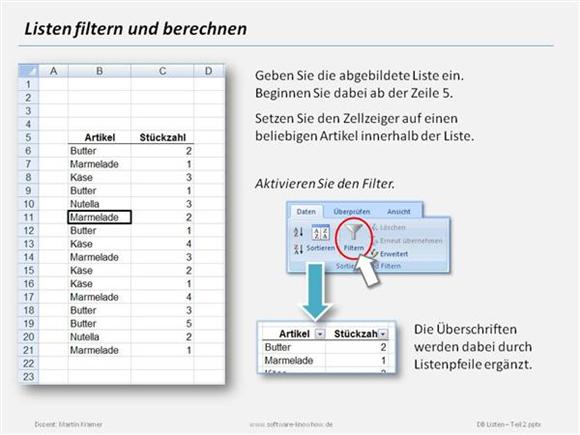Open the Artikel filter dropdown arrow
The width and height of the screenshot is (580, 435).
click(x=320, y=334)
